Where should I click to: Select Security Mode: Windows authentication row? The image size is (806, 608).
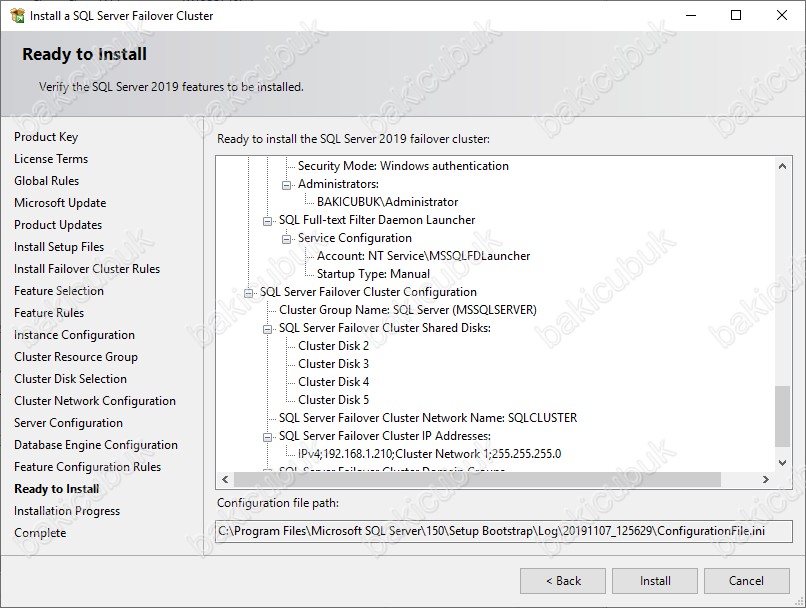point(404,166)
